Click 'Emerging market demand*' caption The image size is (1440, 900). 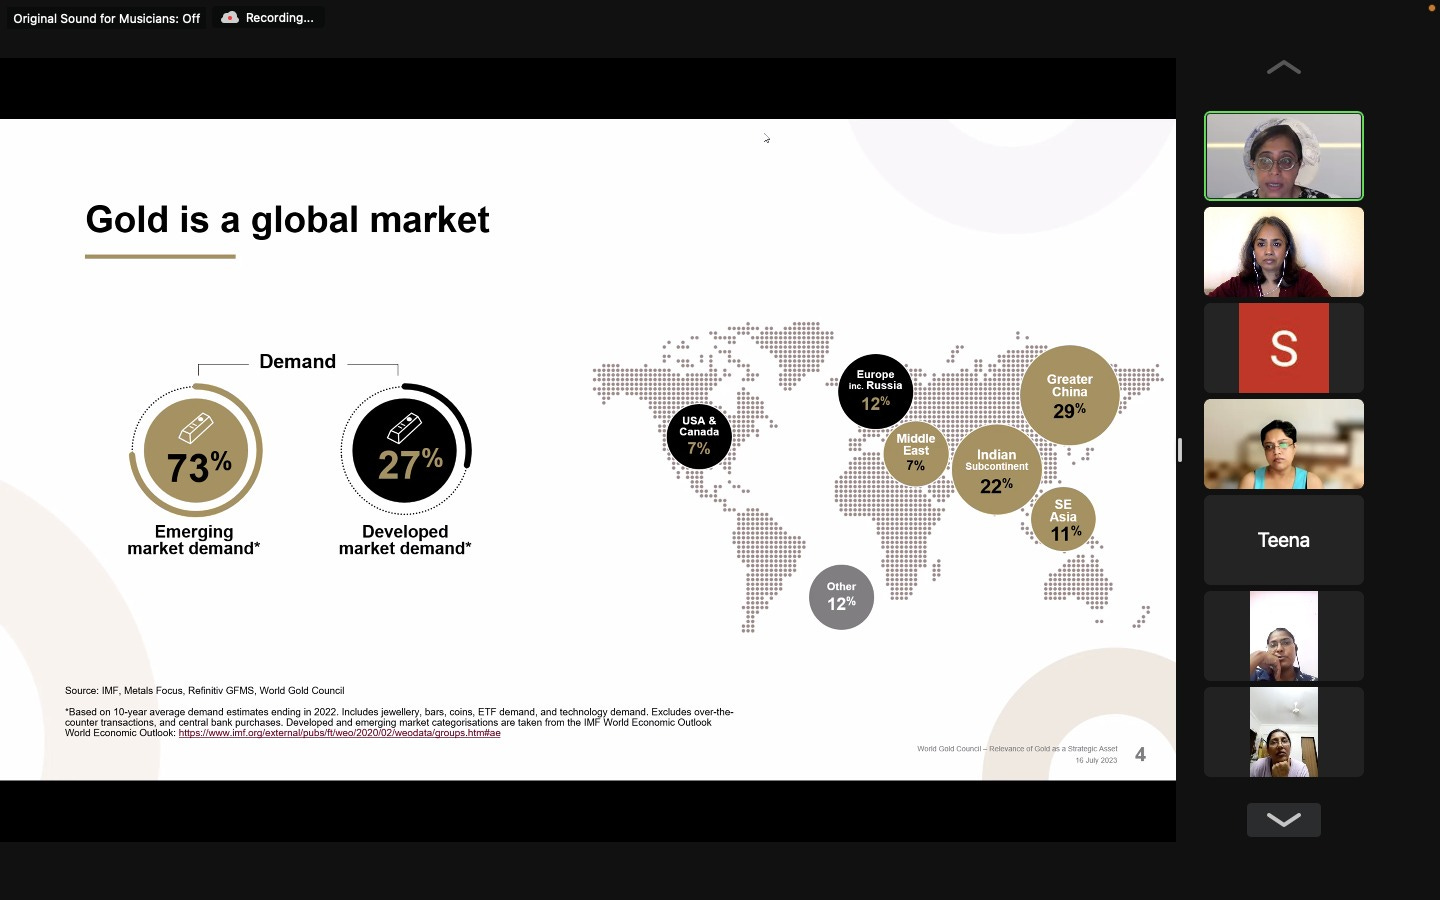point(193,540)
